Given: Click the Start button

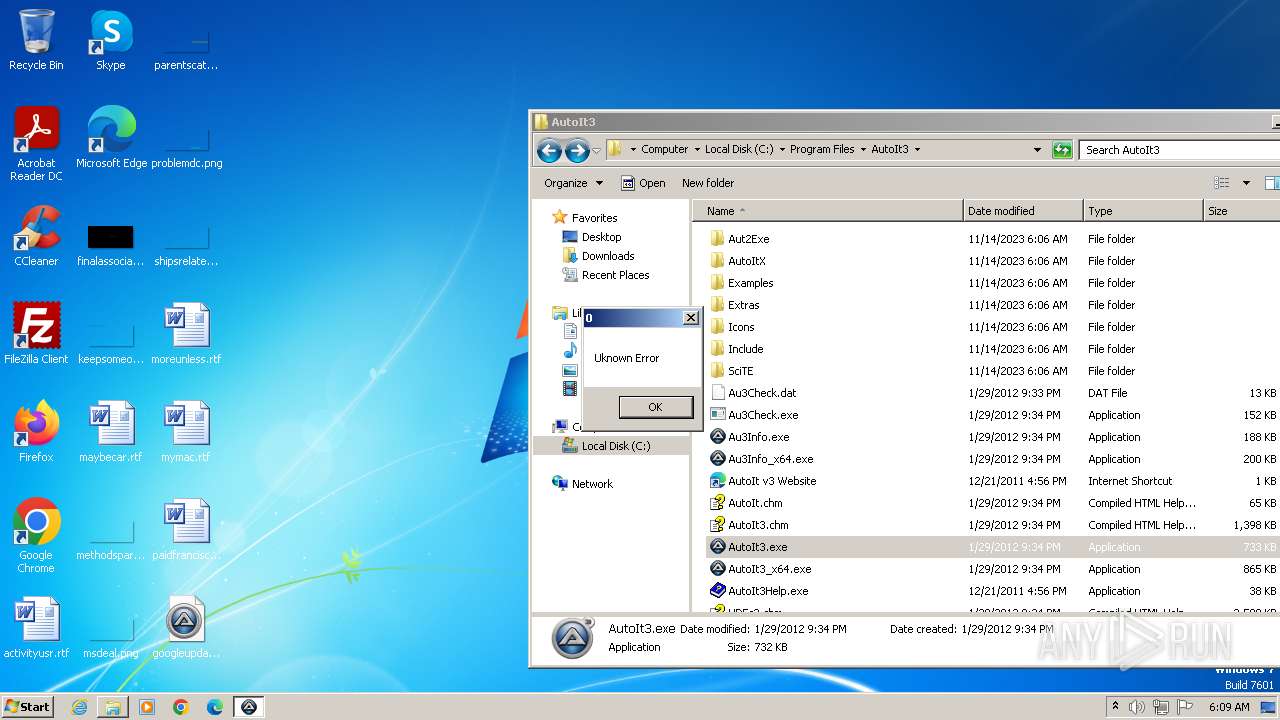Looking at the screenshot, I should [28, 707].
